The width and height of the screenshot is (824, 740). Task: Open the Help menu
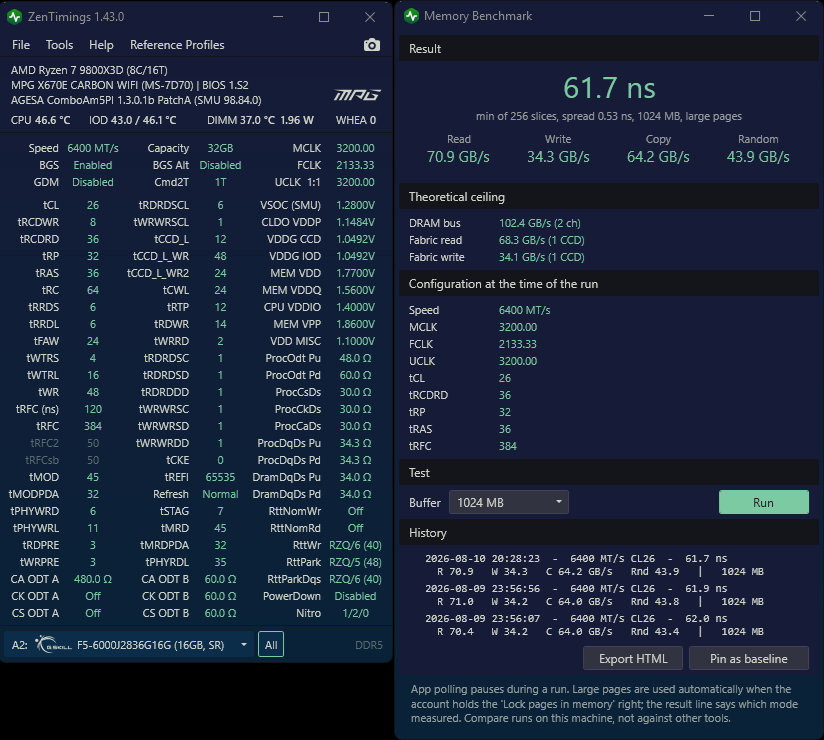pyautogui.click(x=101, y=45)
